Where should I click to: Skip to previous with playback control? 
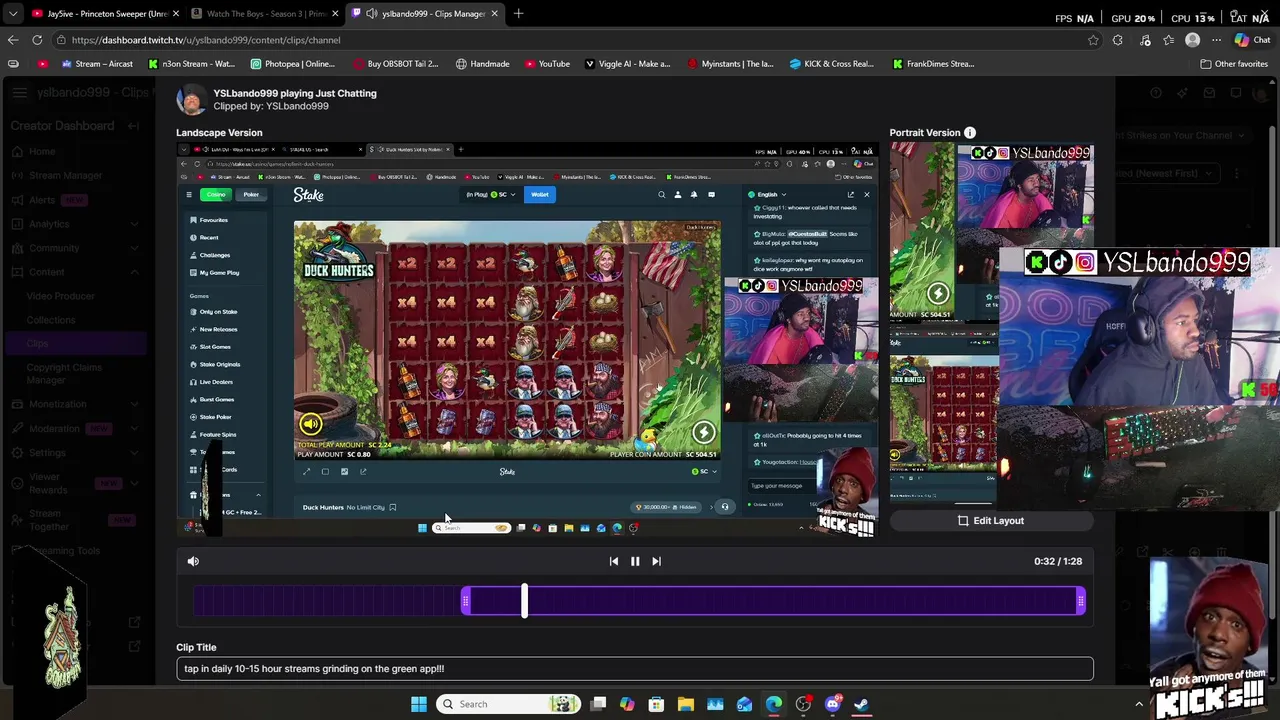click(x=614, y=561)
